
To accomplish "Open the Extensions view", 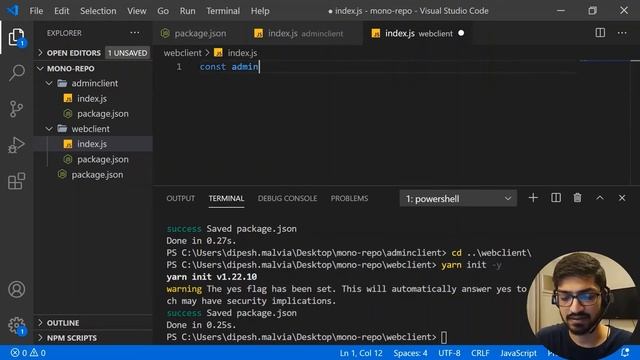I will (16, 181).
